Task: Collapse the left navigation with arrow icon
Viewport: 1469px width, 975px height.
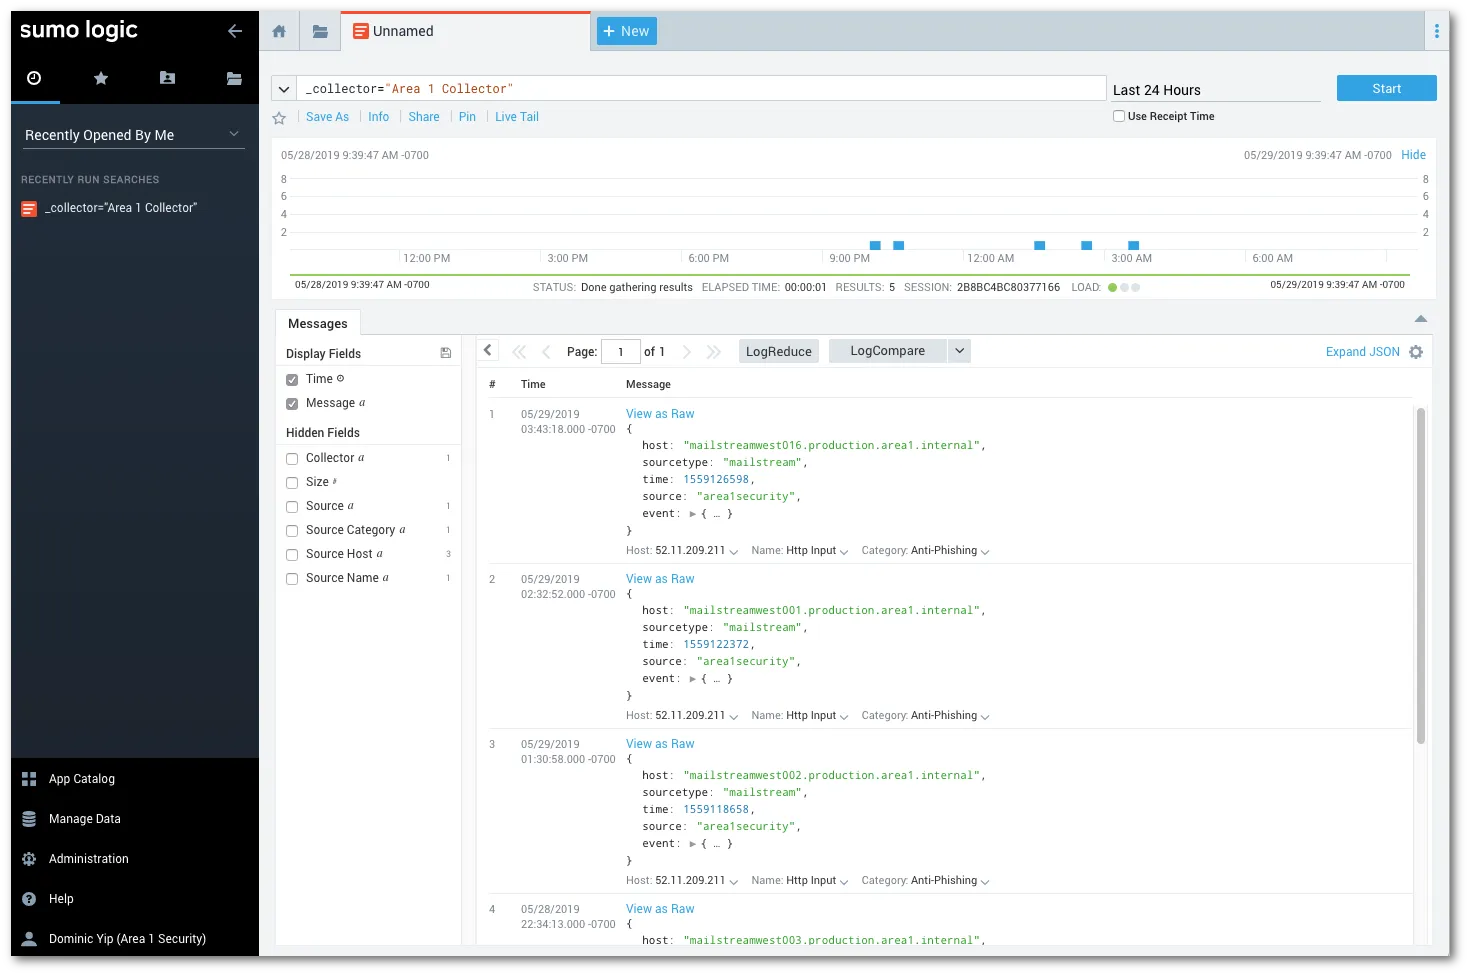Action: 235,31
